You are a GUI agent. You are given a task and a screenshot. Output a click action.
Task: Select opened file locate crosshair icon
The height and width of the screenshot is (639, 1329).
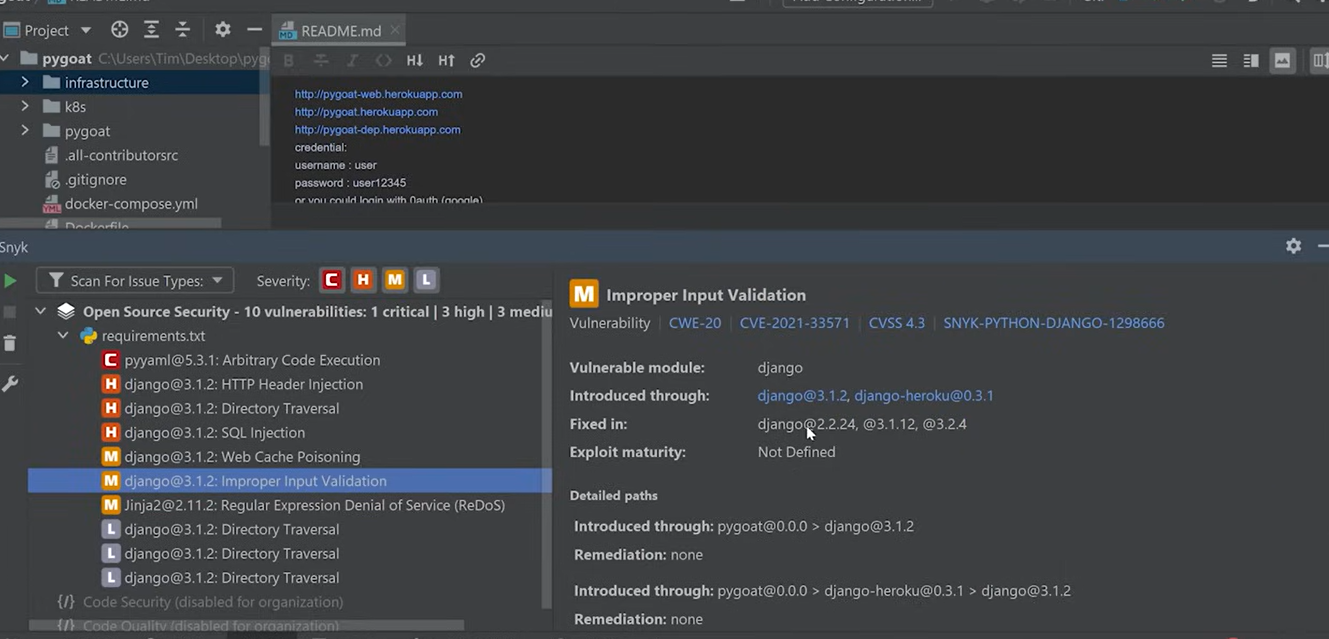tap(119, 30)
